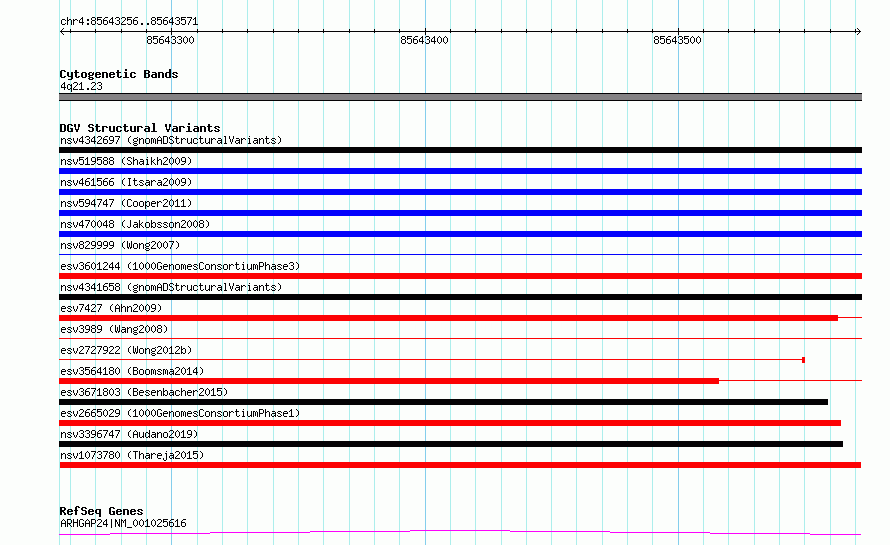Click the black bar for nsv4341658
890x545 pixels.
(460, 297)
